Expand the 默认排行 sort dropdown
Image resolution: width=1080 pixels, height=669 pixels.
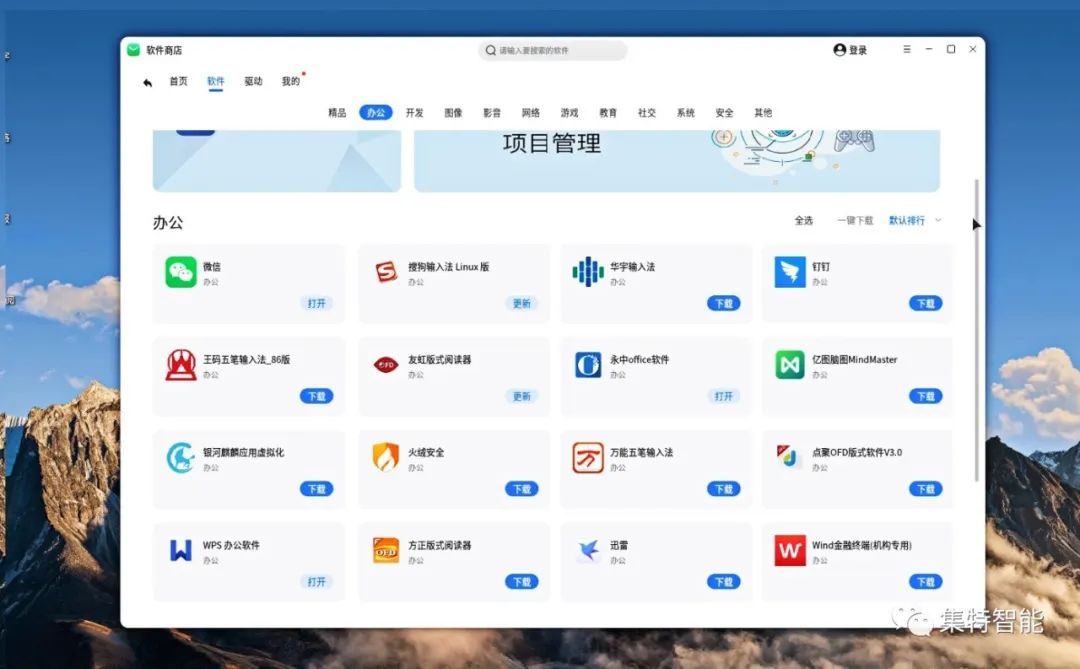915,220
